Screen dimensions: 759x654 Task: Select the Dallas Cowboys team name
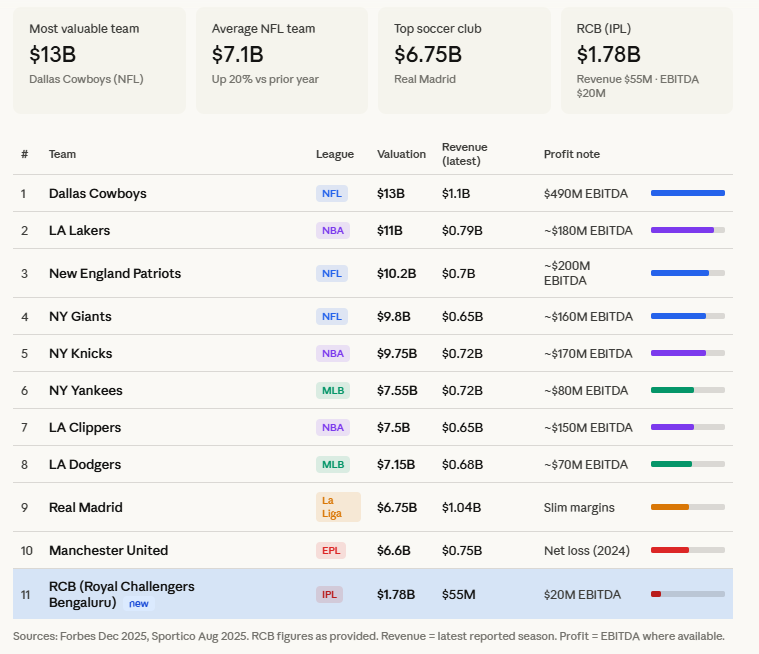coord(98,193)
